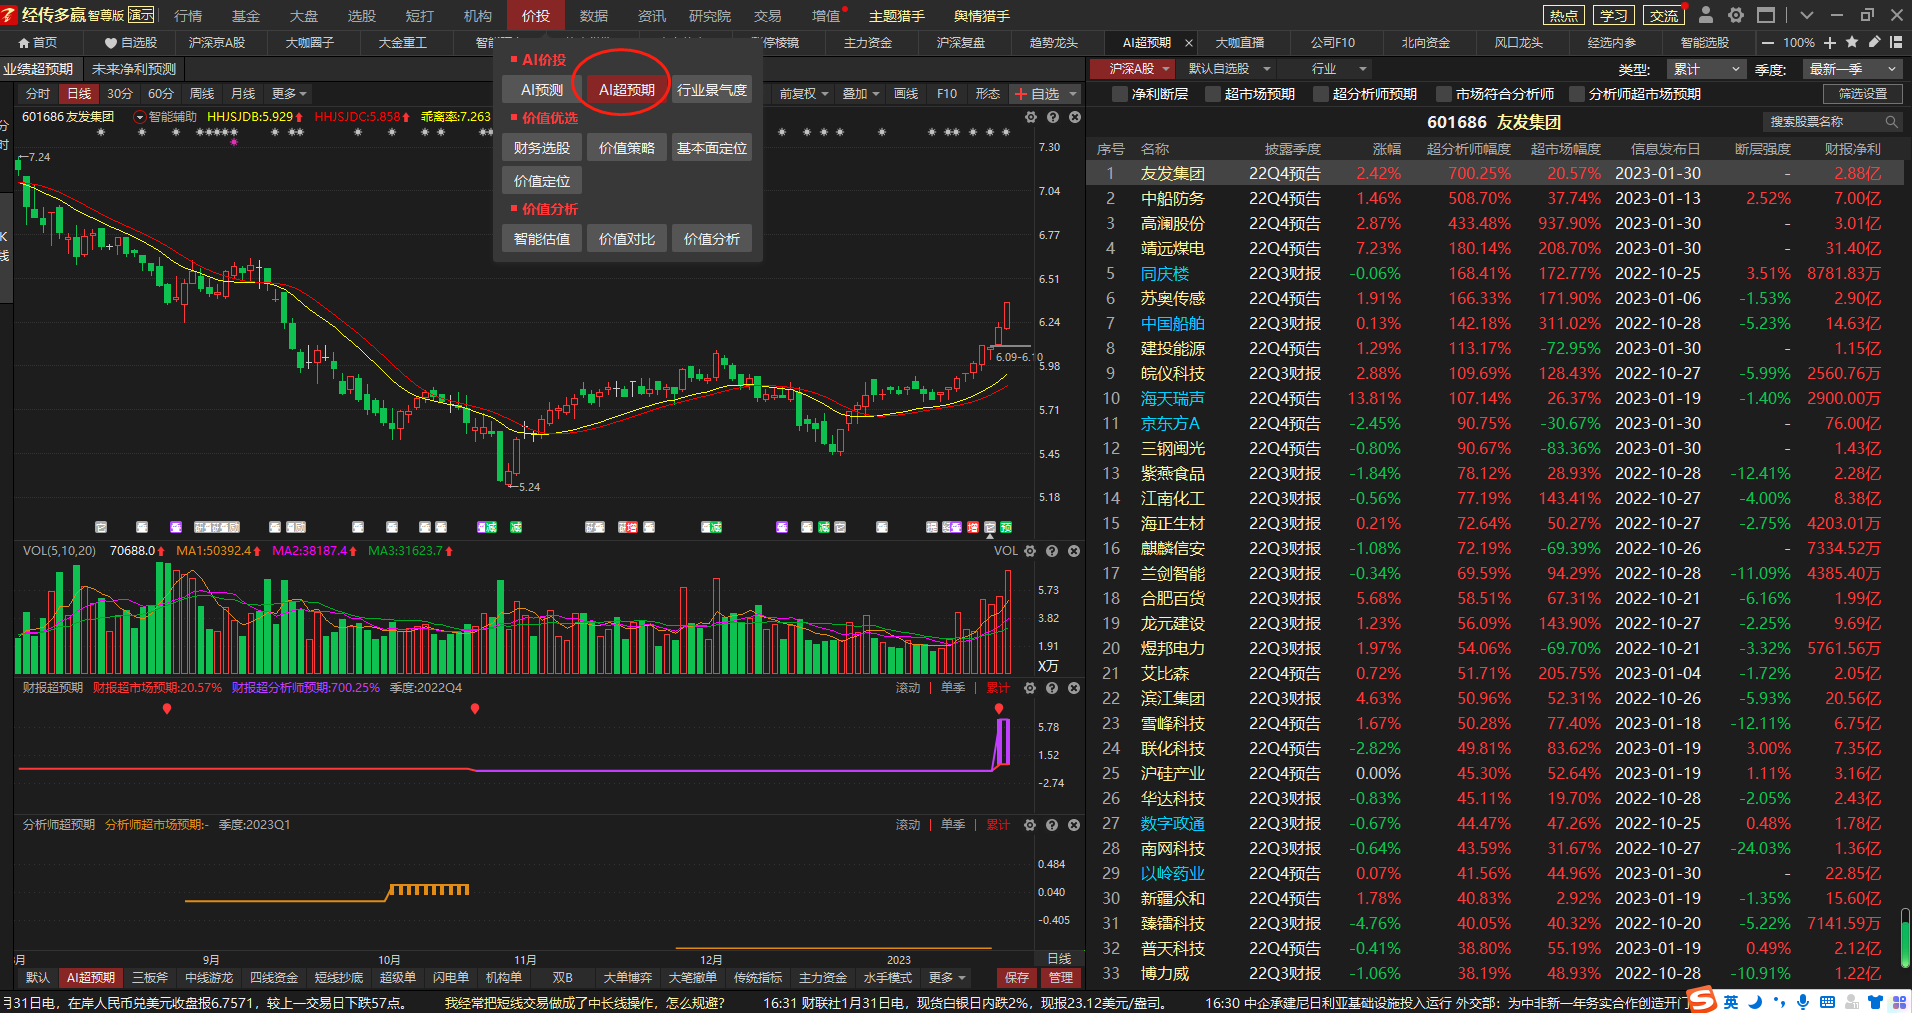Viewport: 1912px width, 1013px height.
Task: Toggle the Sogou moon night mode icon
Action: point(1755,1001)
